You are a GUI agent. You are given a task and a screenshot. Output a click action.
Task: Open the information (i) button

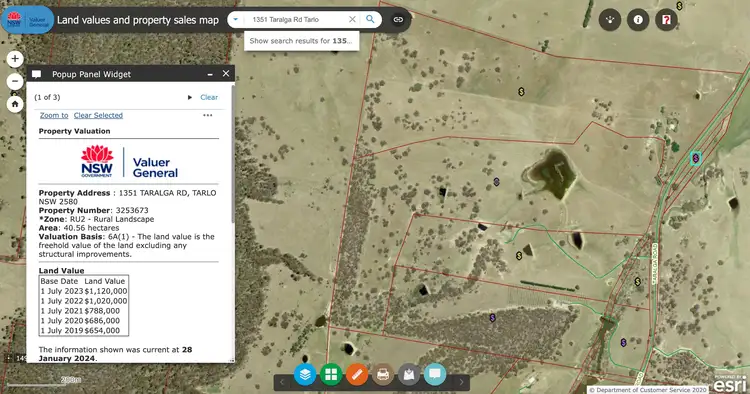(x=638, y=20)
